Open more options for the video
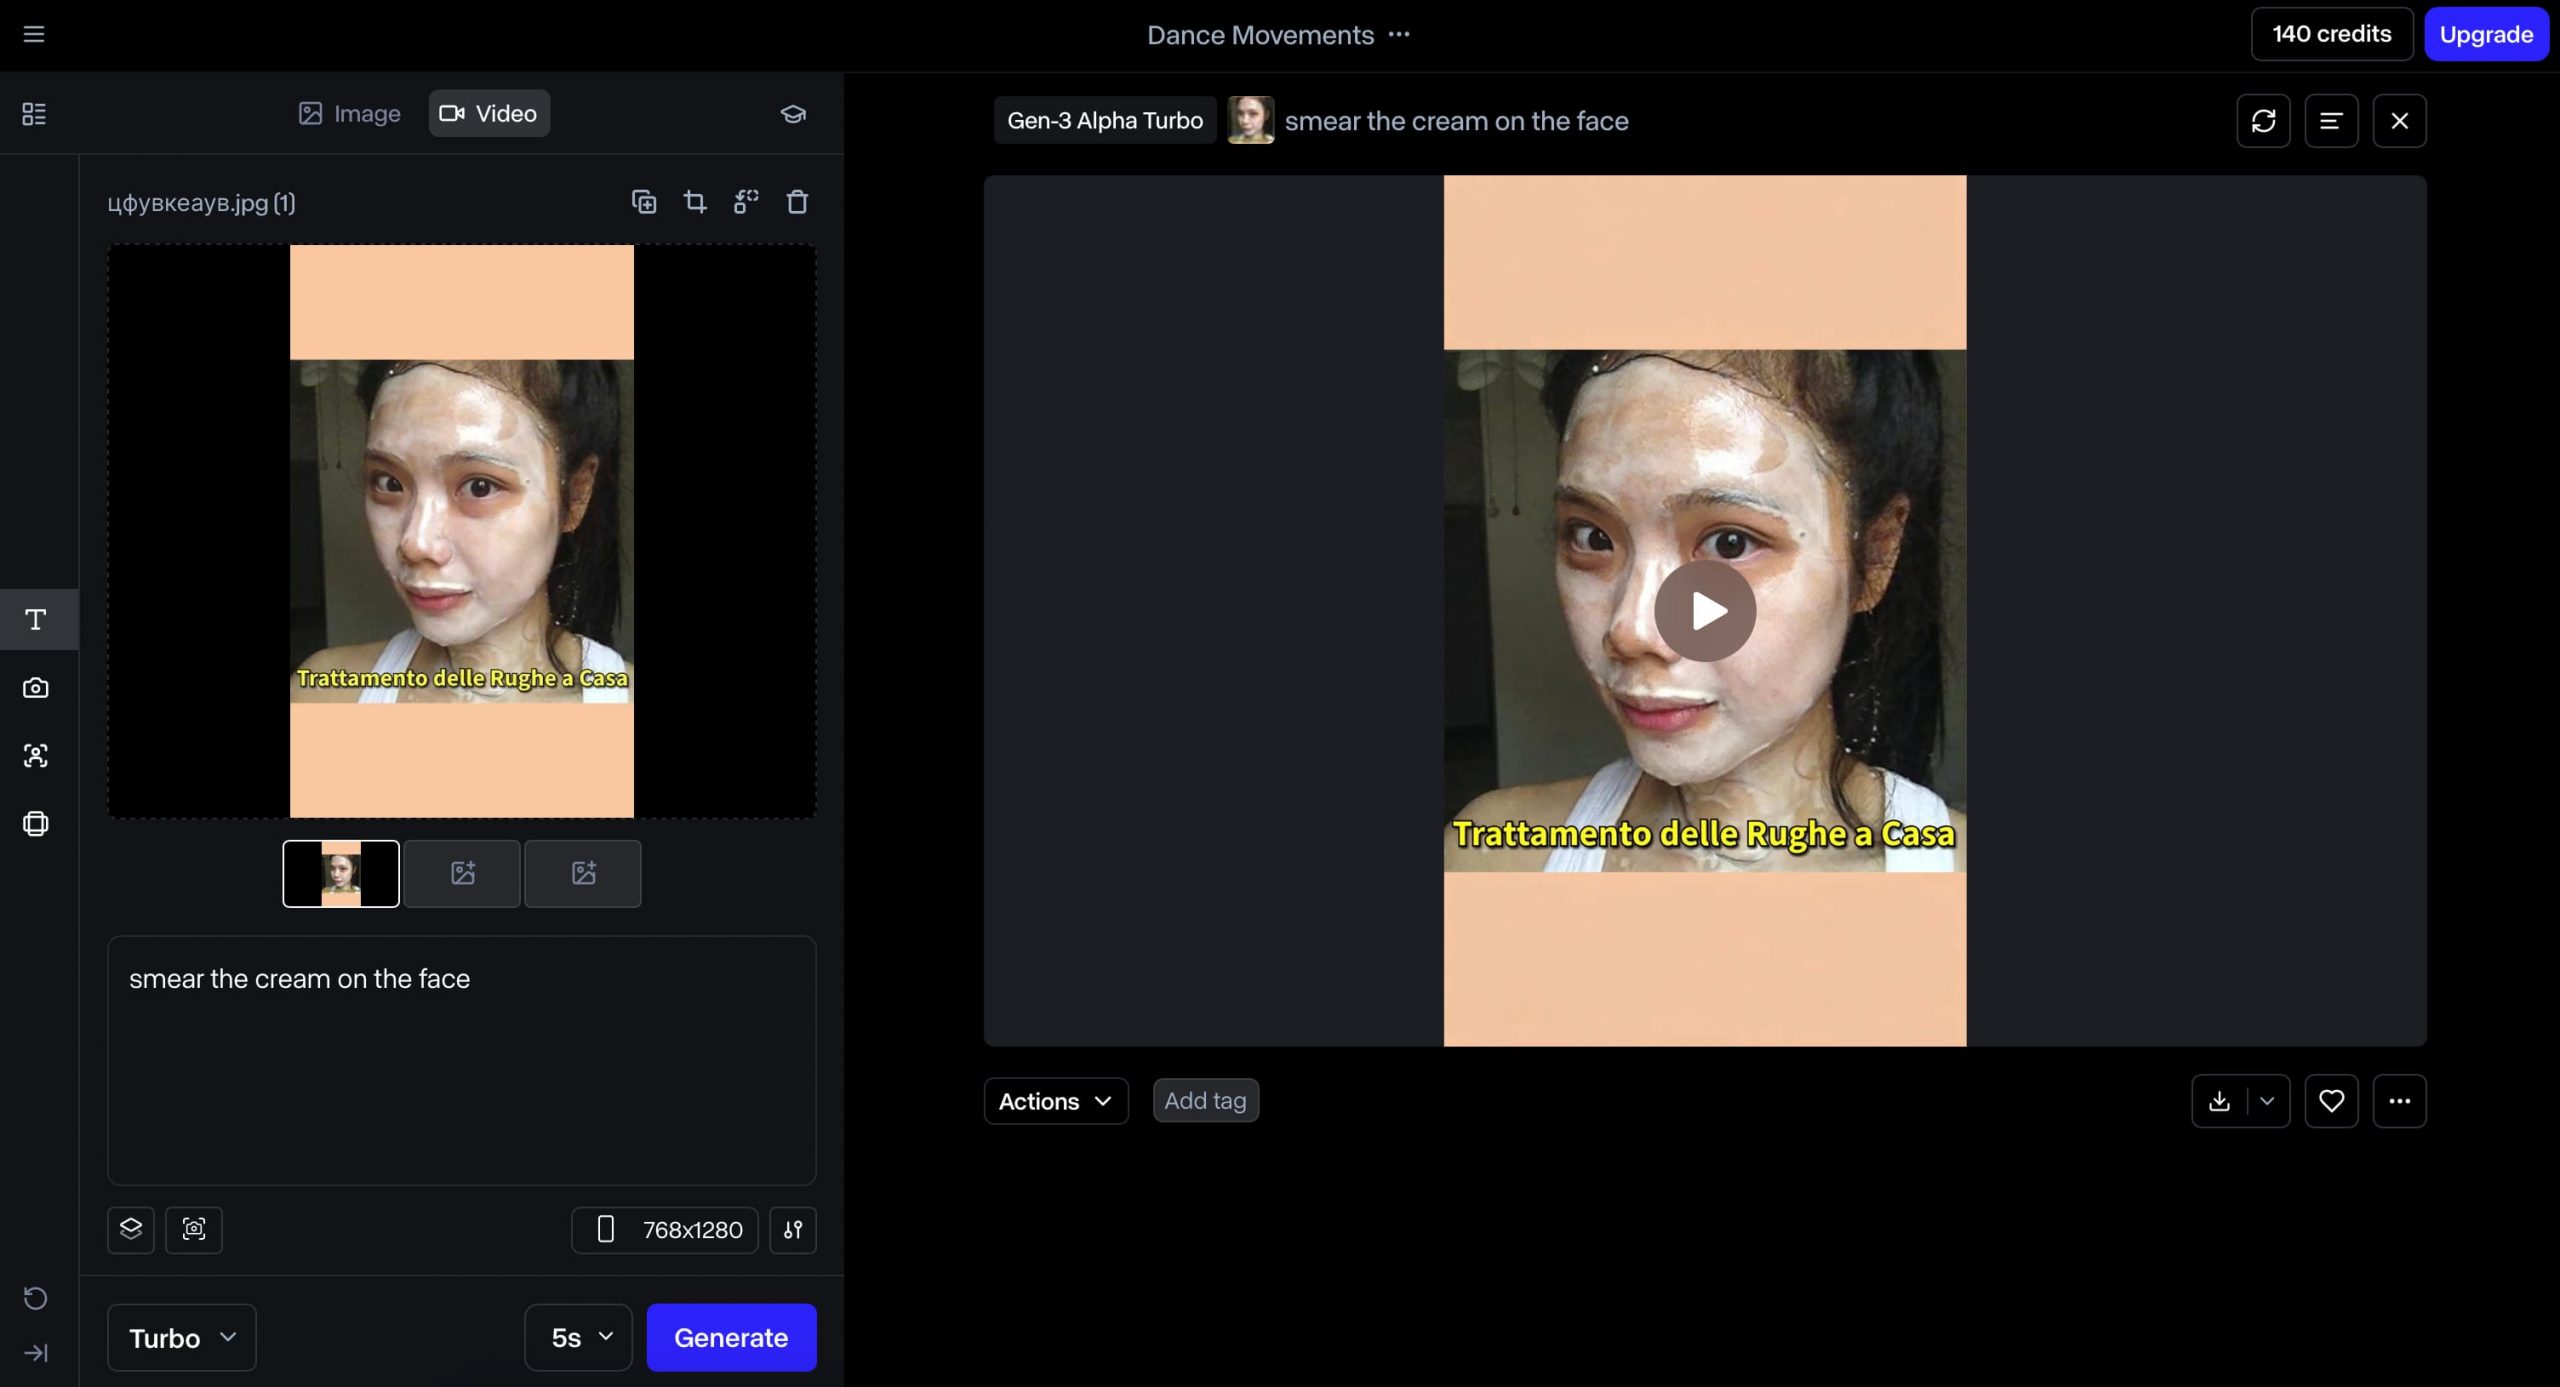This screenshot has width=2560, height=1387. pos(2399,1101)
